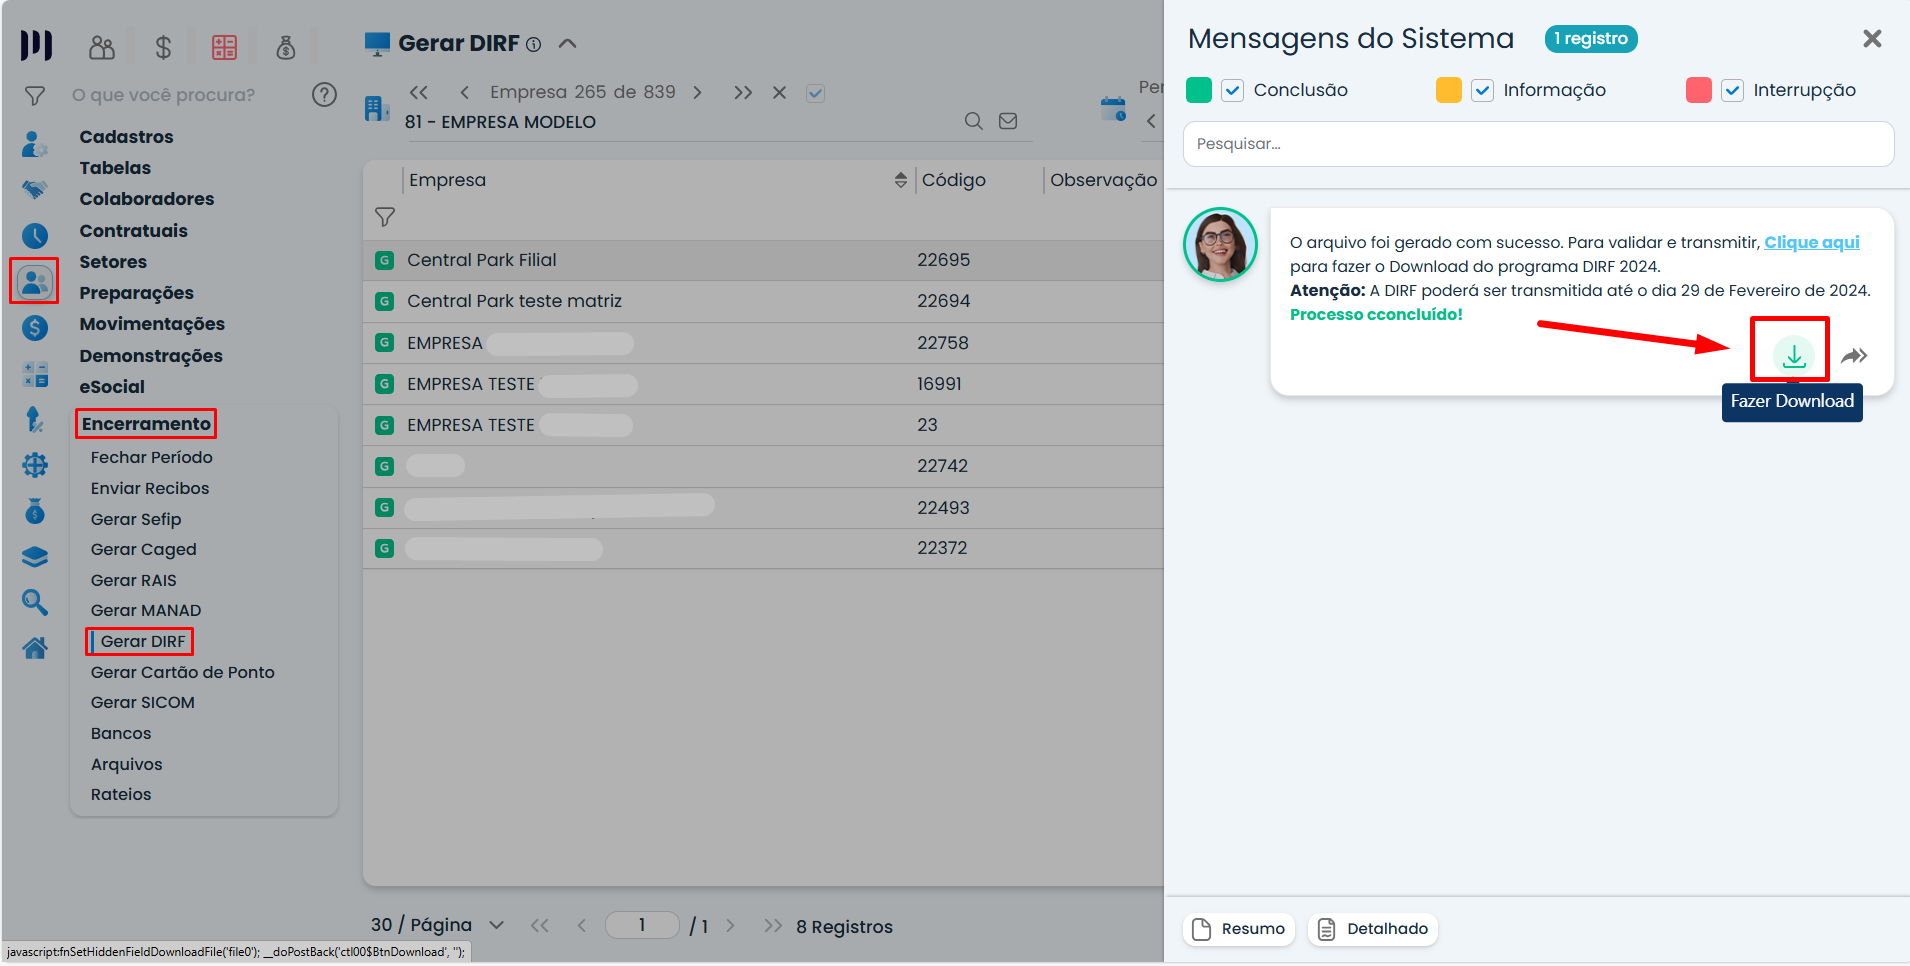Open the Gerar DIRF menu item
The image size is (1910, 966).
coord(143,641)
